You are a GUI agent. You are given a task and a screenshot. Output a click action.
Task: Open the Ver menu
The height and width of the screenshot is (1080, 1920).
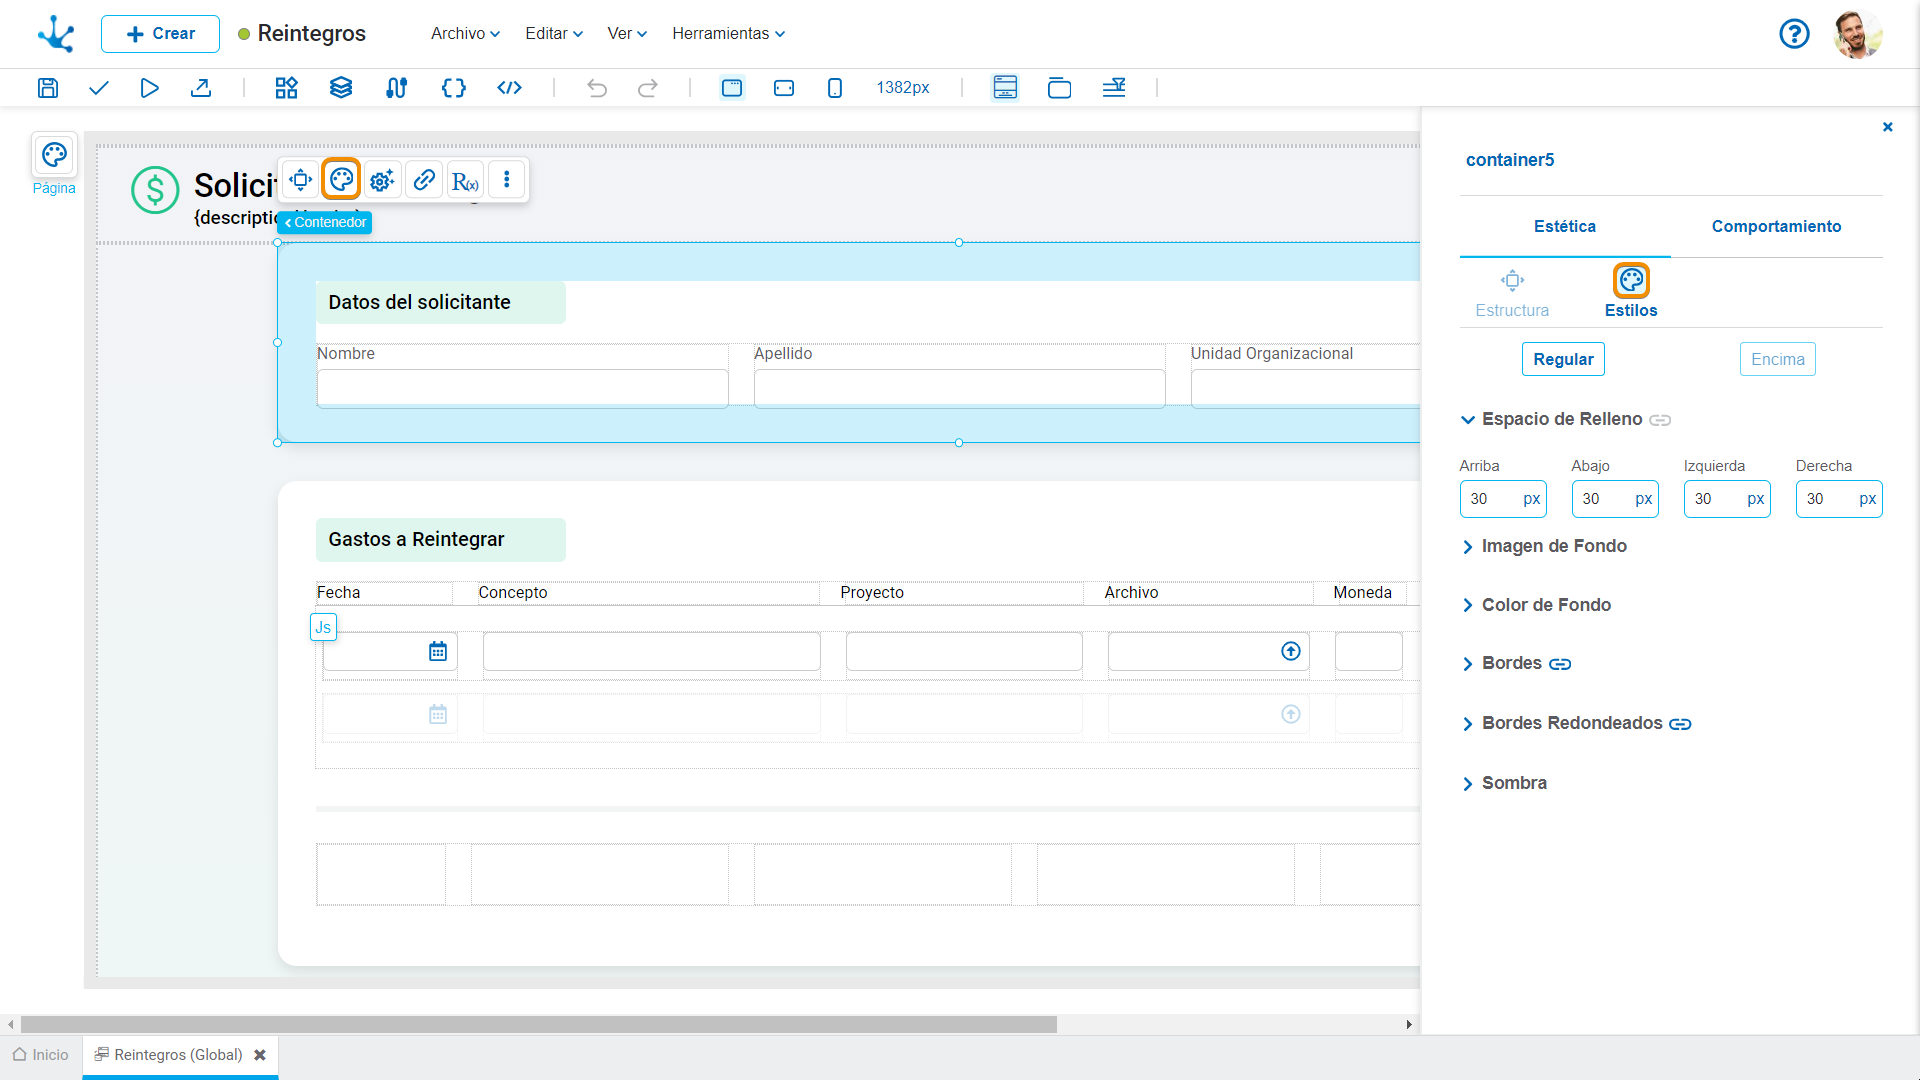[x=627, y=34]
